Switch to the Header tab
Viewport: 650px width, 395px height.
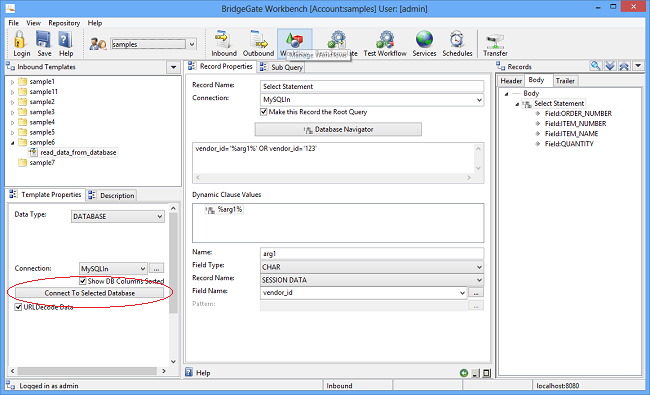pos(511,81)
